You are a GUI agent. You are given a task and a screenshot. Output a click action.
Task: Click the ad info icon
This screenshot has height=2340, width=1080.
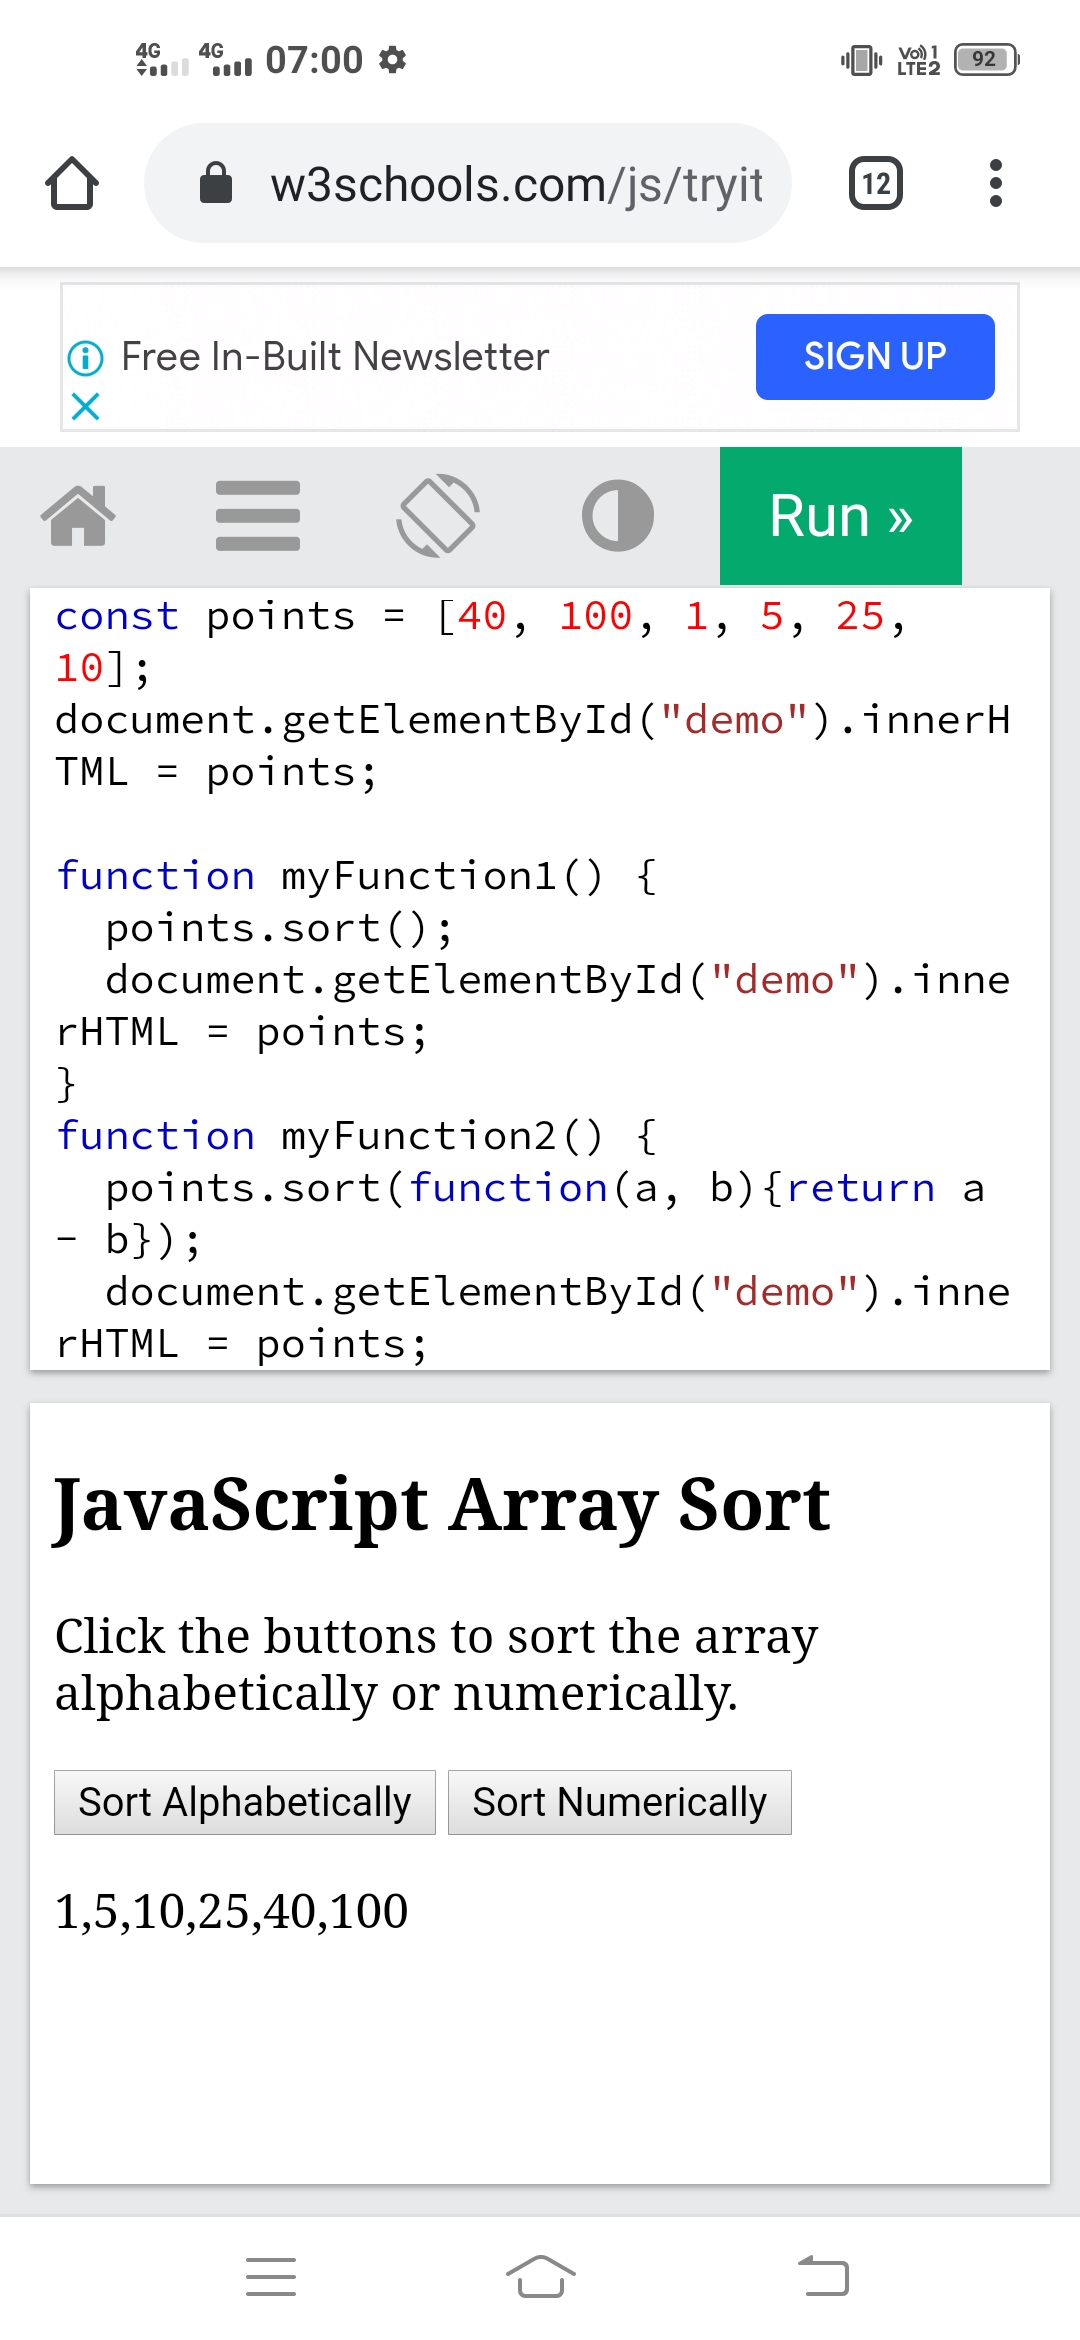click(x=85, y=358)
